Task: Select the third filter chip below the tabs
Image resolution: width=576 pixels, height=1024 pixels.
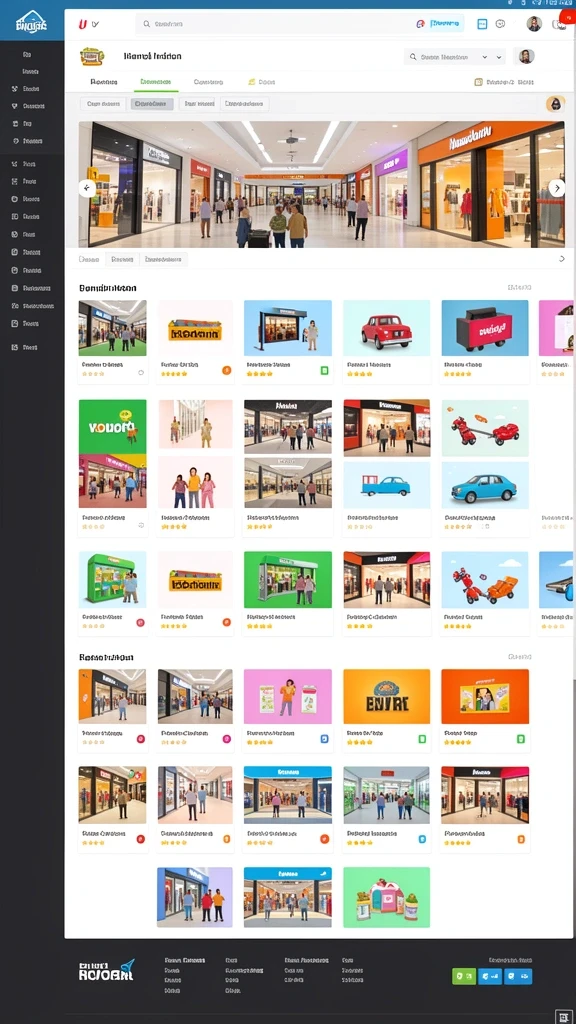Action: click(197, 104)
